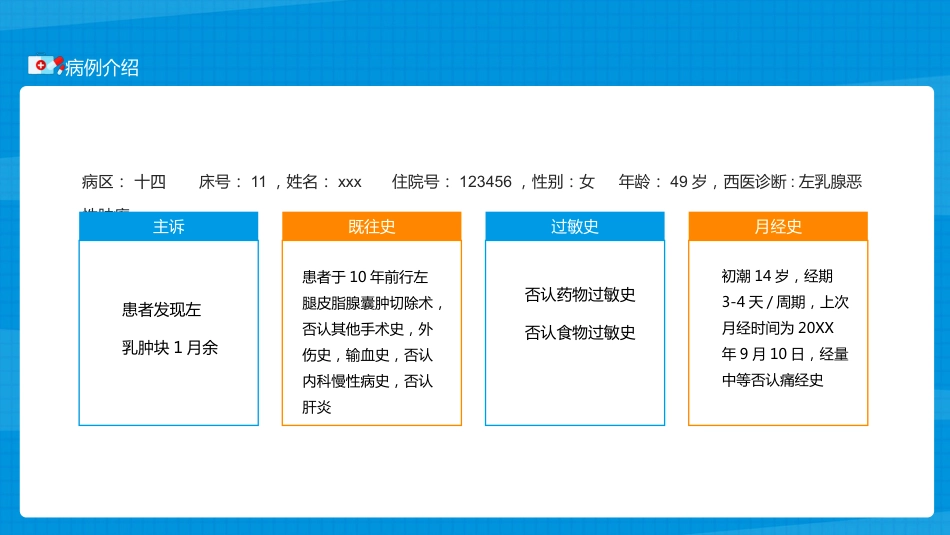The height and width of the screenshot is (535, 950).
Task: Select the line 伤史，输血史，否认
Action: 367,355
